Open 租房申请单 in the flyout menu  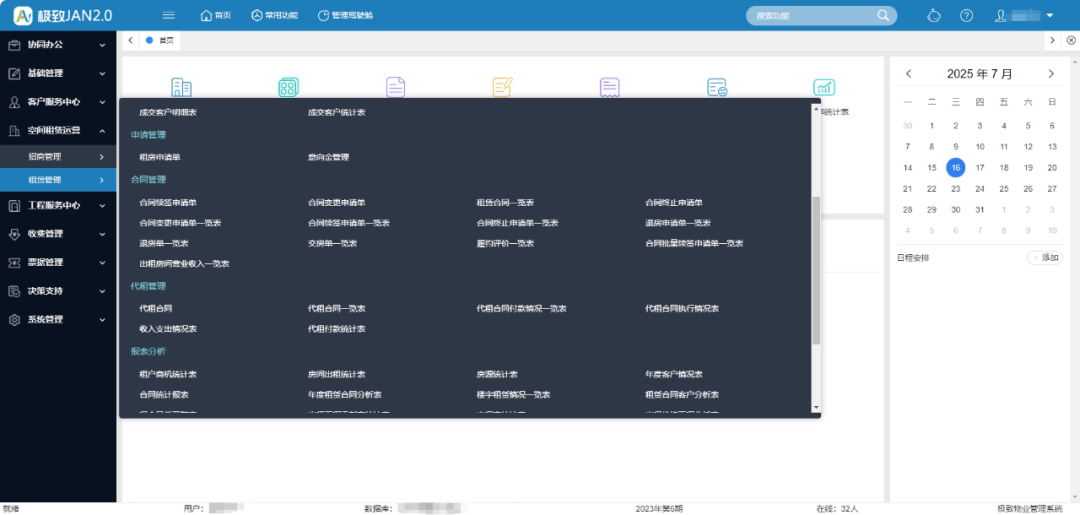(x=160, y=157)
